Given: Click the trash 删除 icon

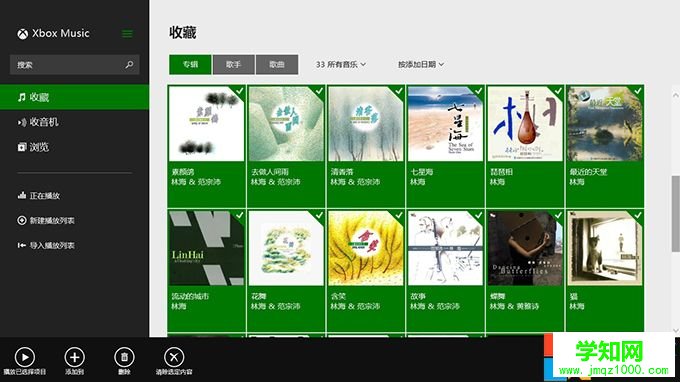Looking at the screenshot, I should [124, 357].
